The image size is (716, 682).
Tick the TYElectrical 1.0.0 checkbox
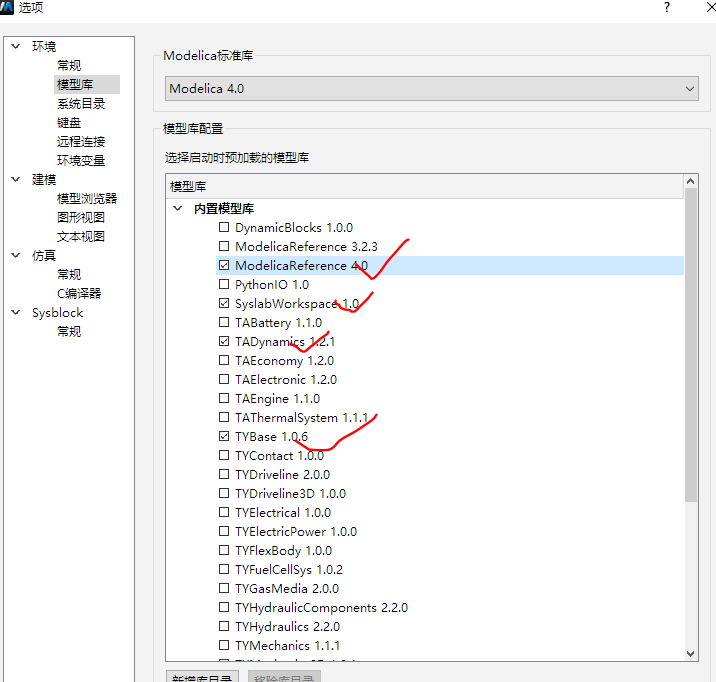[x=224, y=512]
